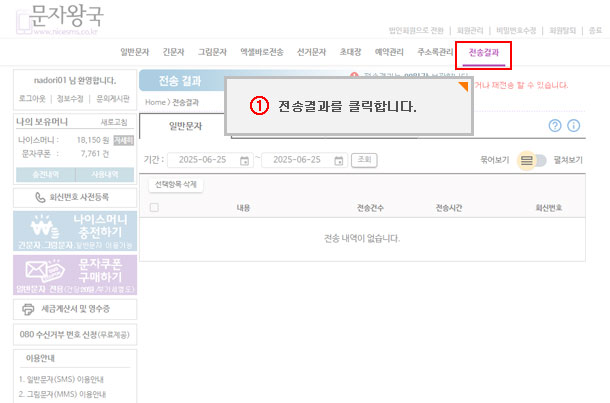Open the 주소록관리 menu

(x=435, y=52)
